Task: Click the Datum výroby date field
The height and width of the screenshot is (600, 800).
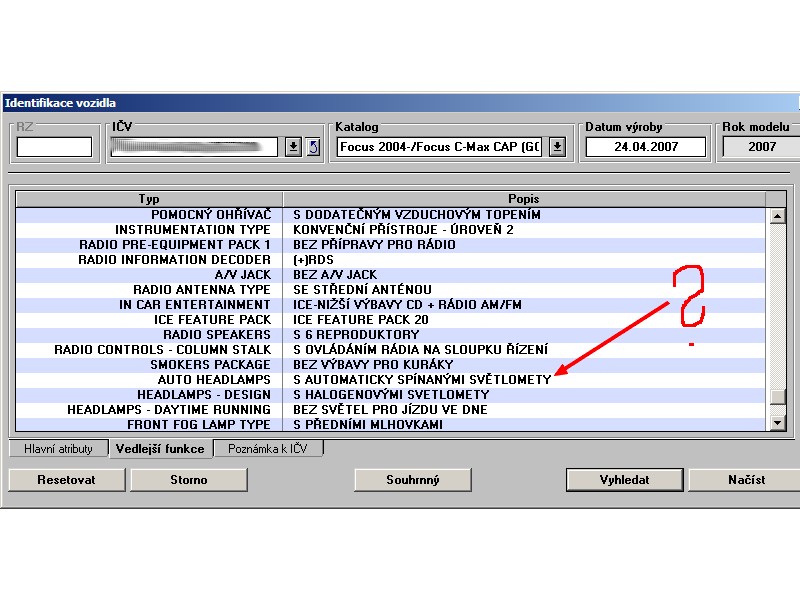Action: coord(645,147)
